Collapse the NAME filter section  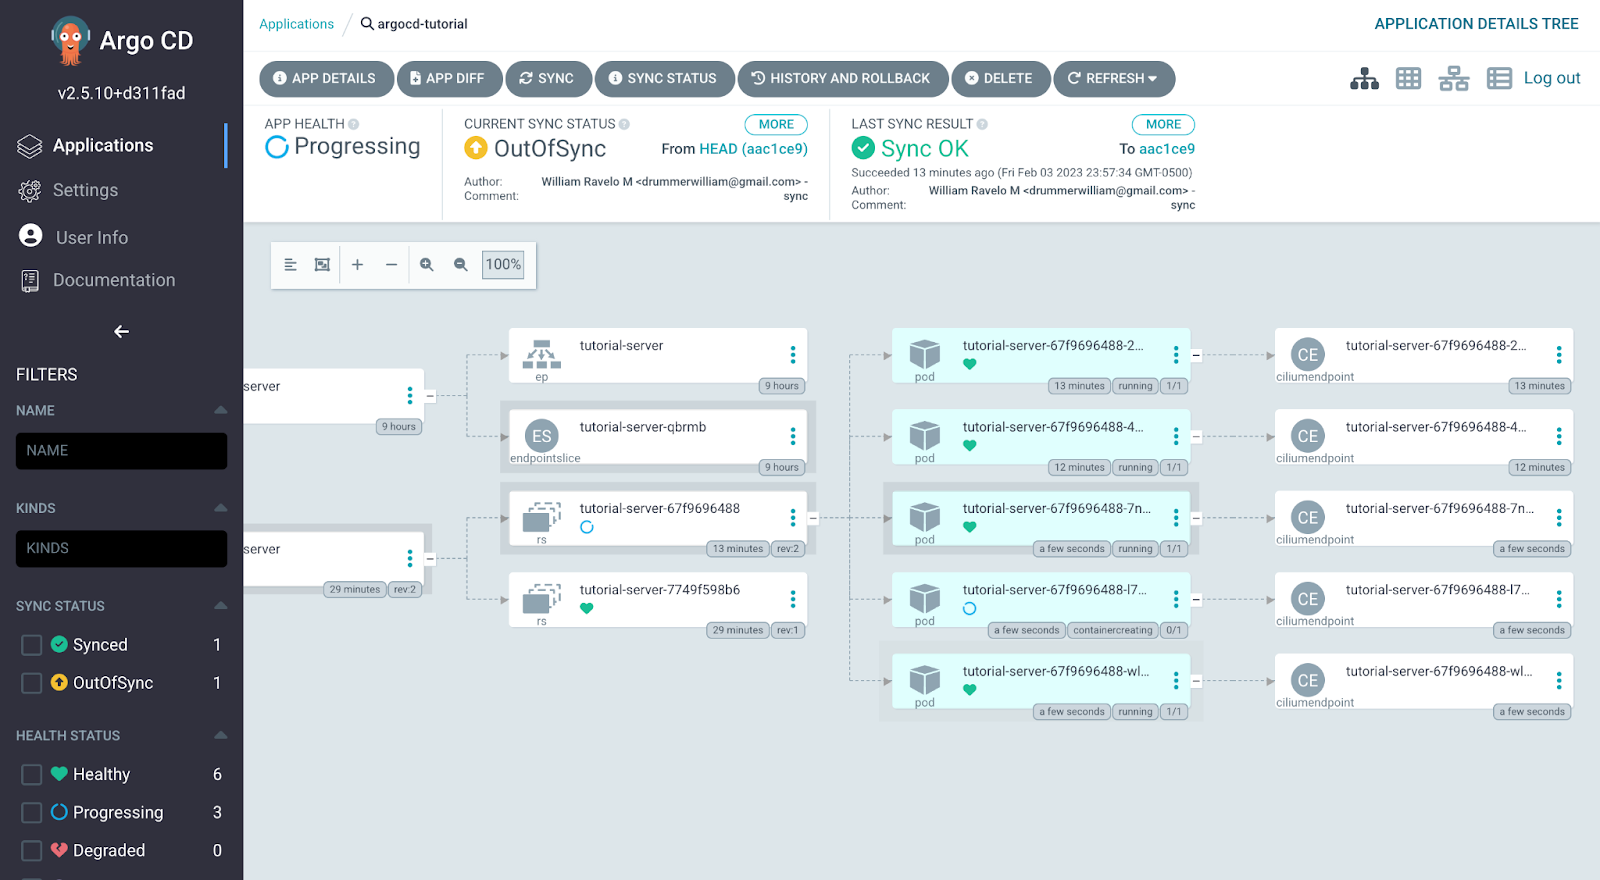point(220,411)
